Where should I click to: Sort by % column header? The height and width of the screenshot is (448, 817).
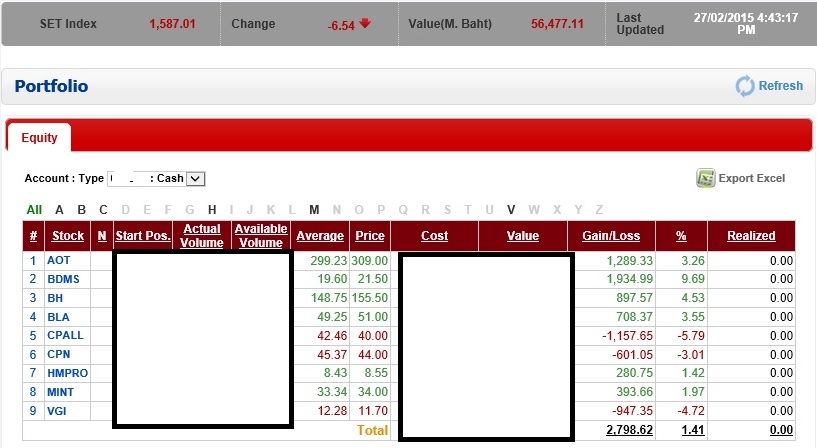click(x=681, y=235)
